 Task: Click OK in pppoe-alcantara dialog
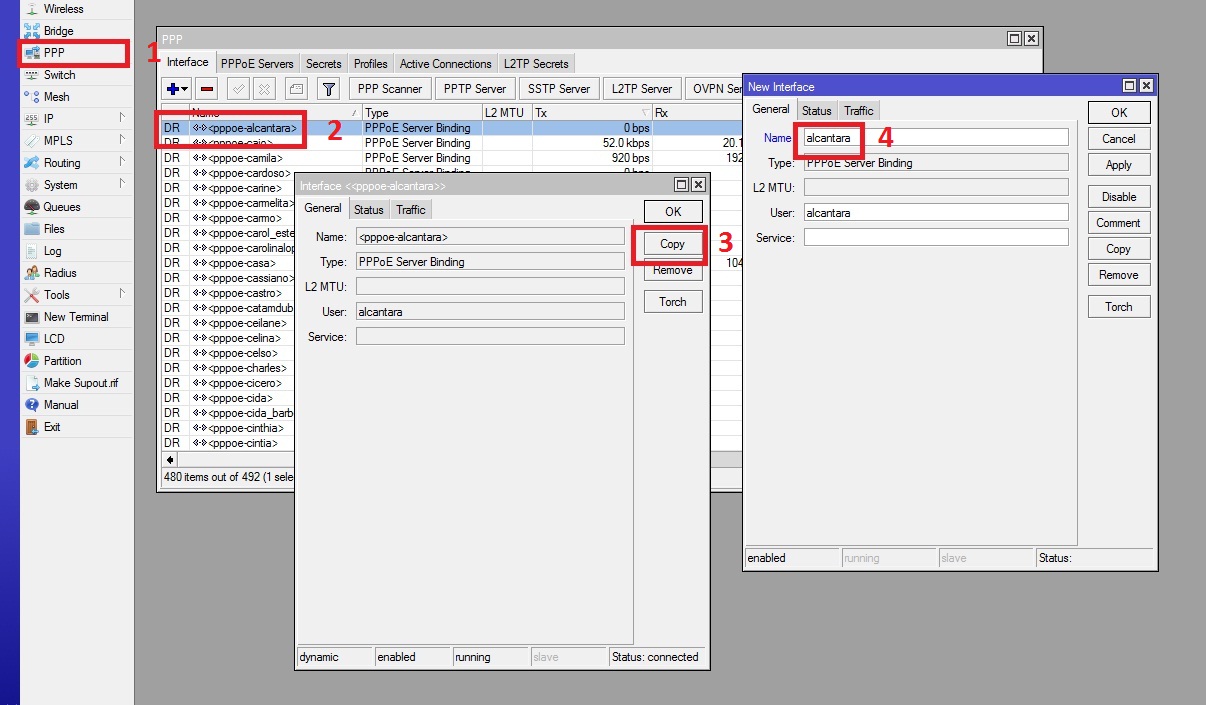pos(673,212)
